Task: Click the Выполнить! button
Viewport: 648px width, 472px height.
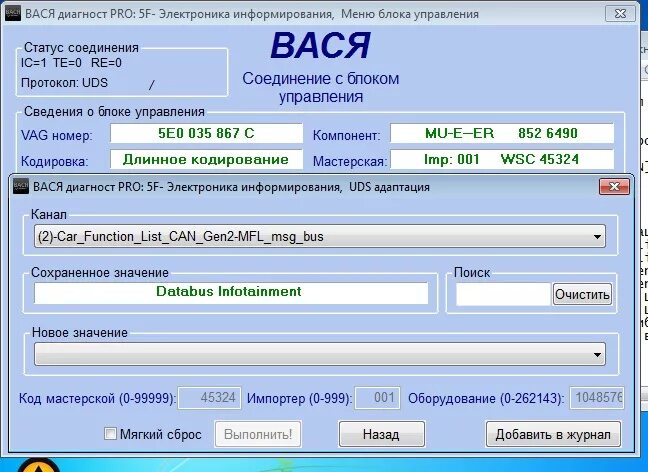Action: point(258,434)
